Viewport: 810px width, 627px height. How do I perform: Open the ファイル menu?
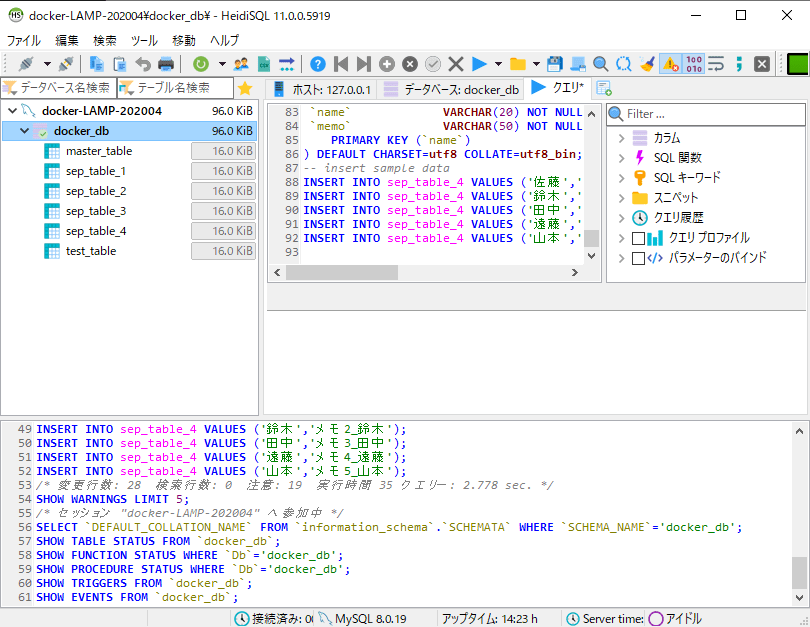pyautogui.click(x=24, y=40)
